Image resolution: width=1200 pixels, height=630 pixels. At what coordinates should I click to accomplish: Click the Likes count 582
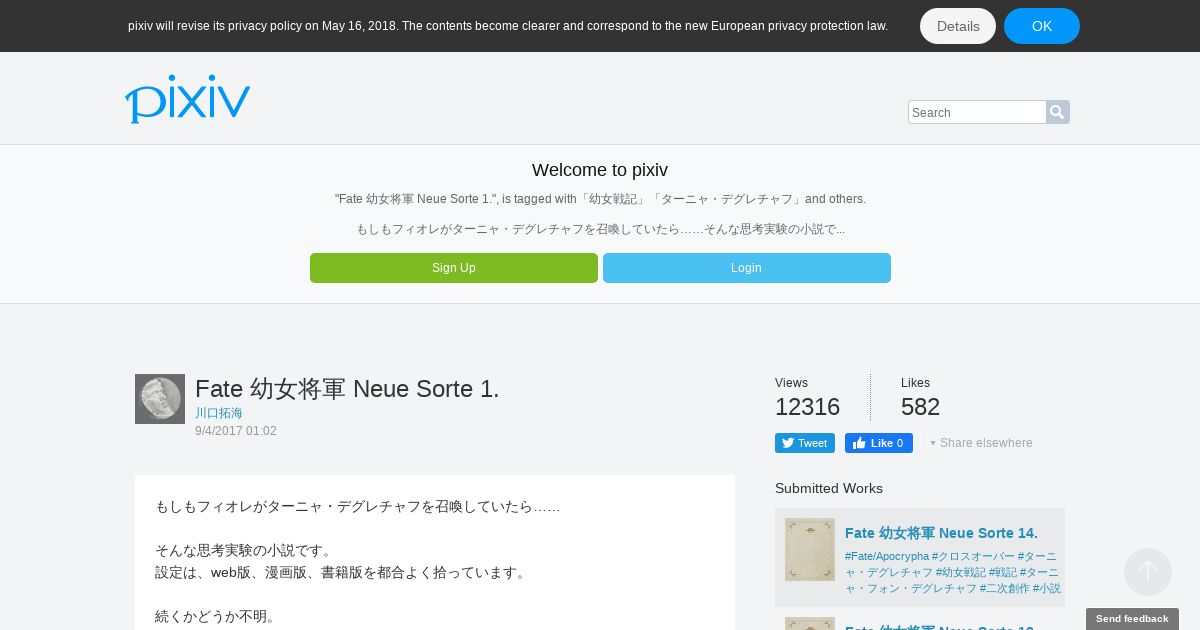920,407
